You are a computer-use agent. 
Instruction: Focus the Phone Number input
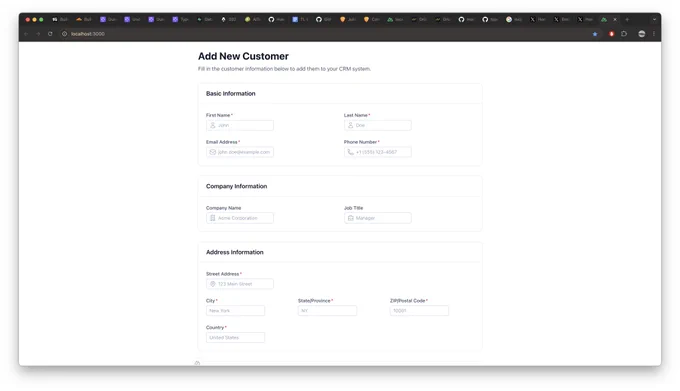[378, 152]
